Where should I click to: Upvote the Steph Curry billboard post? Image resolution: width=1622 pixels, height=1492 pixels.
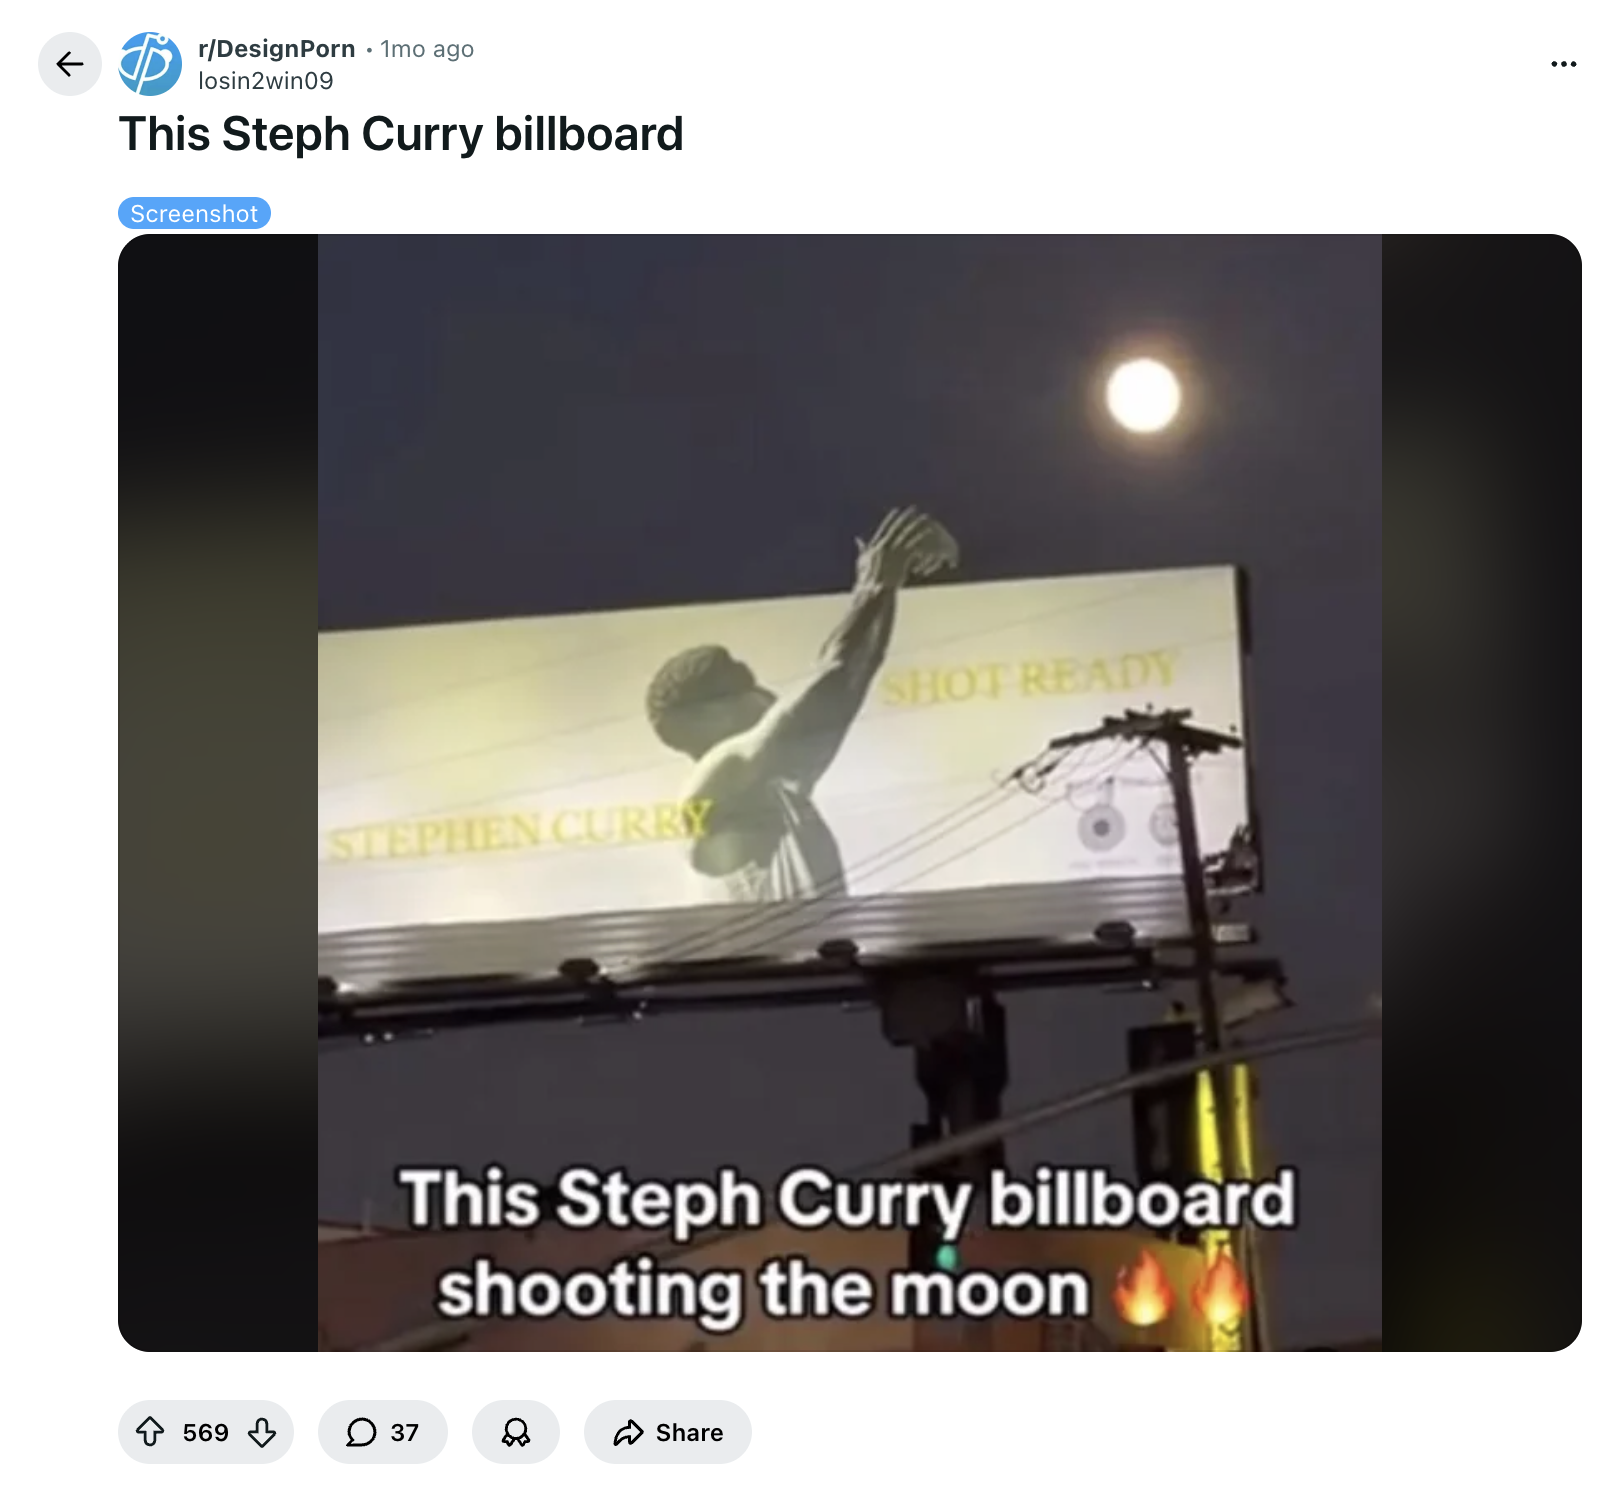pyautogui.click(x=150, y=1432)
